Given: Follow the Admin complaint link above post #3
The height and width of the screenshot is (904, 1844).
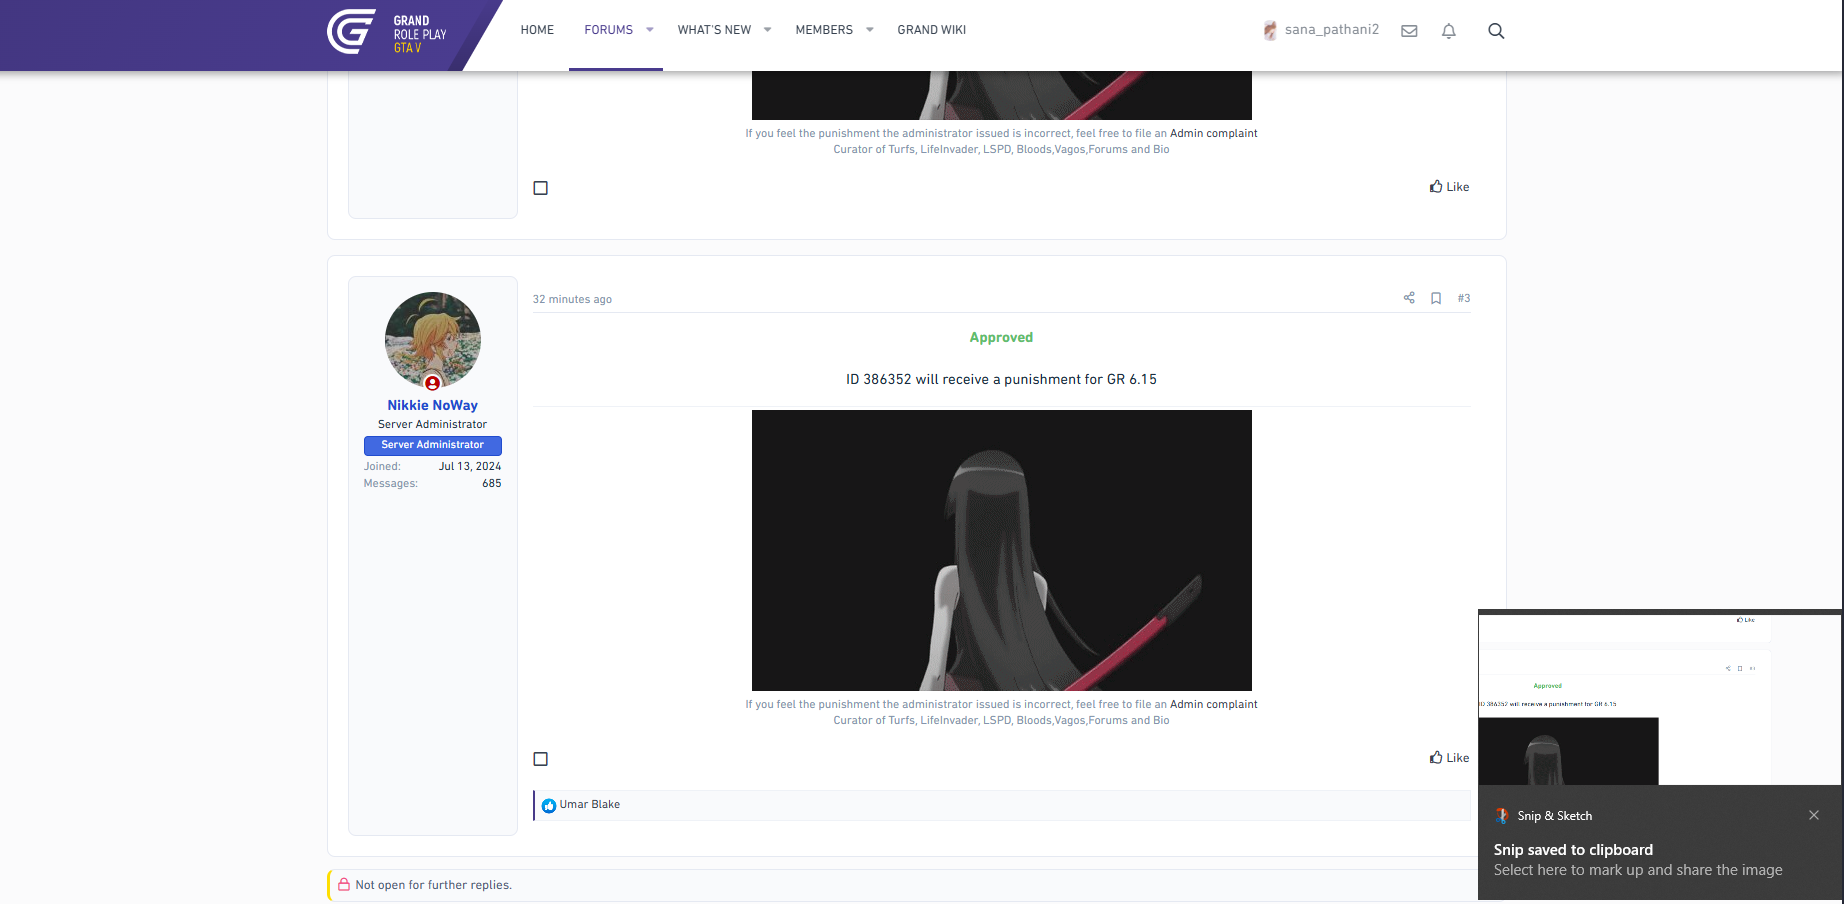Looking at the screenshot, I should pos(1214,133).
